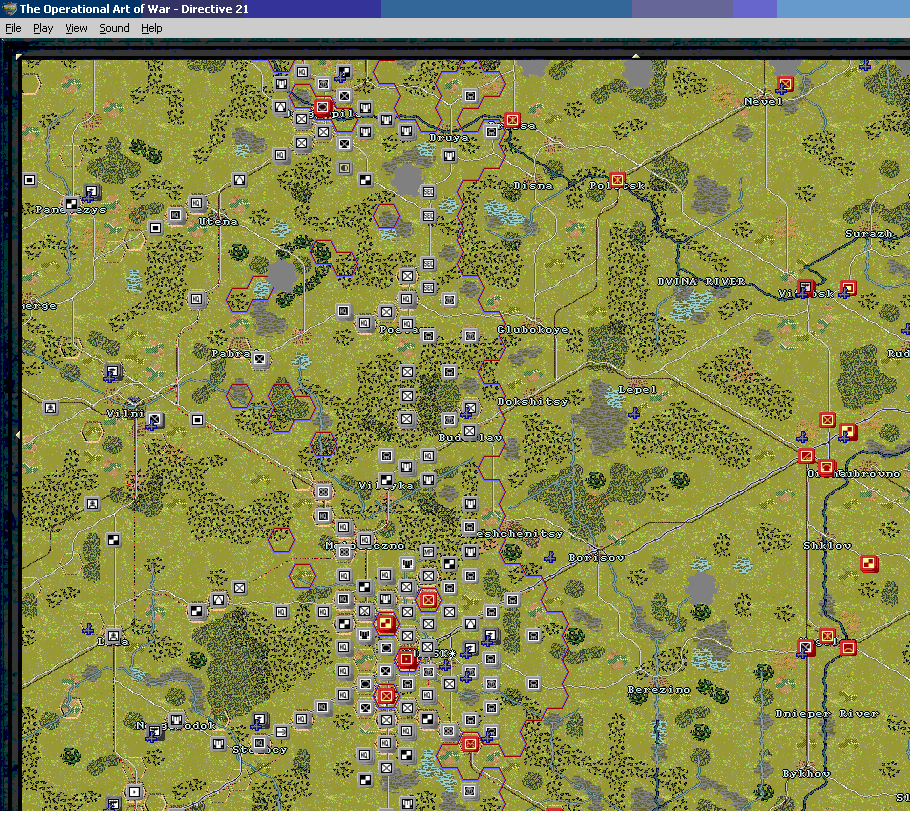Select the red checkered armor unit northwest of Minsk
The height and width of the screenshot is (815, 910).
[x=385, y=624]
